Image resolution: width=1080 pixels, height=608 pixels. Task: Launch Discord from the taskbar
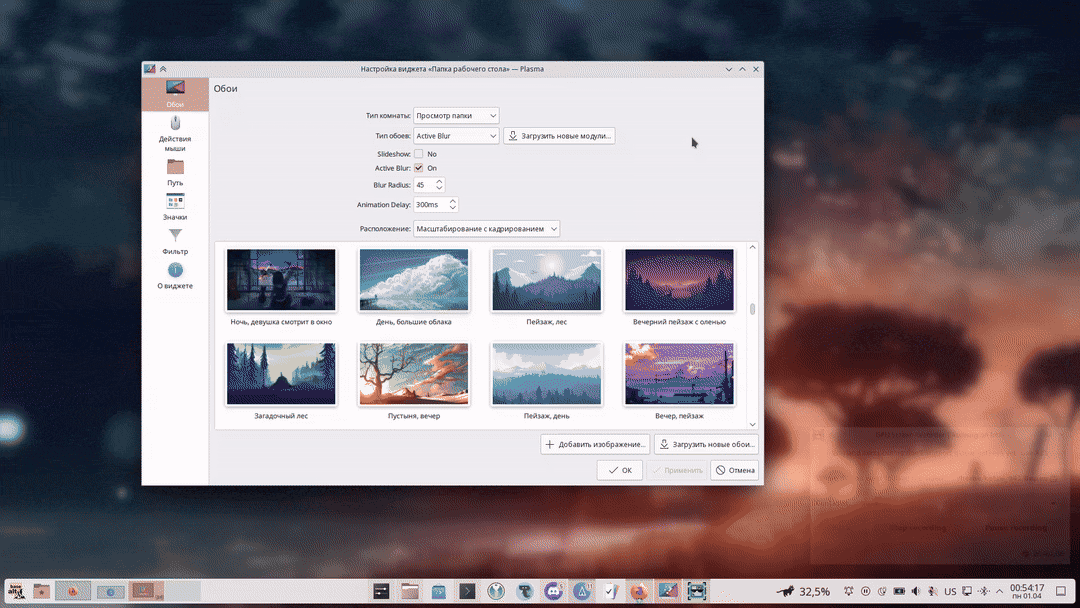(553, 591)
